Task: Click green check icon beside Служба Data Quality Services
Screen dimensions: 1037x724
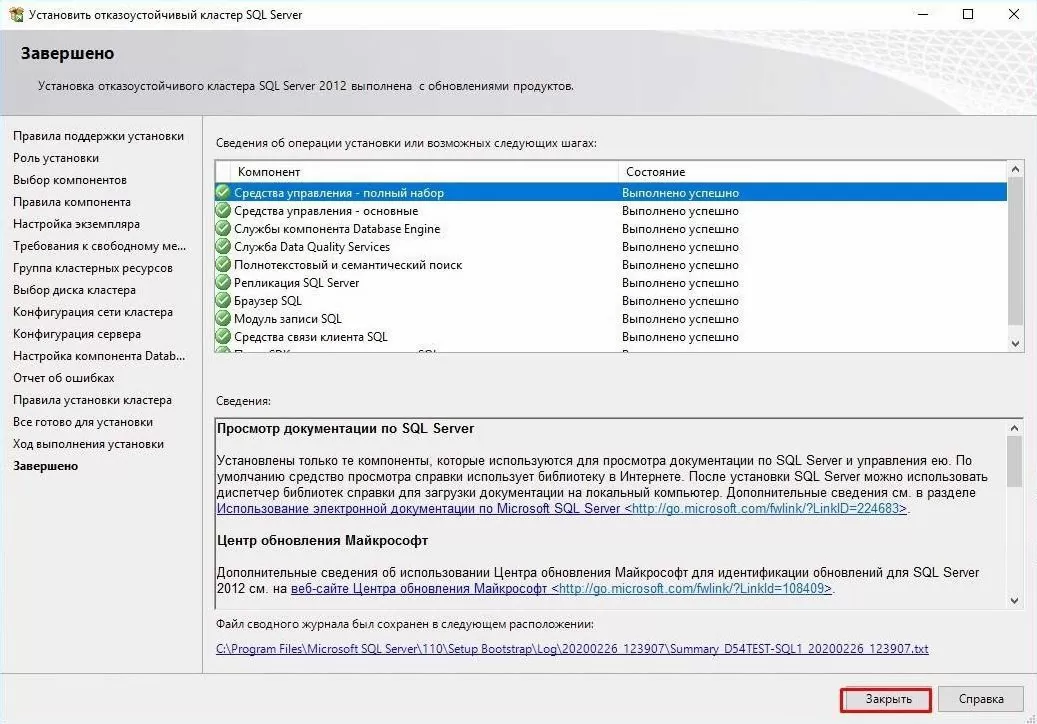Action: click(x=224, y=246)
